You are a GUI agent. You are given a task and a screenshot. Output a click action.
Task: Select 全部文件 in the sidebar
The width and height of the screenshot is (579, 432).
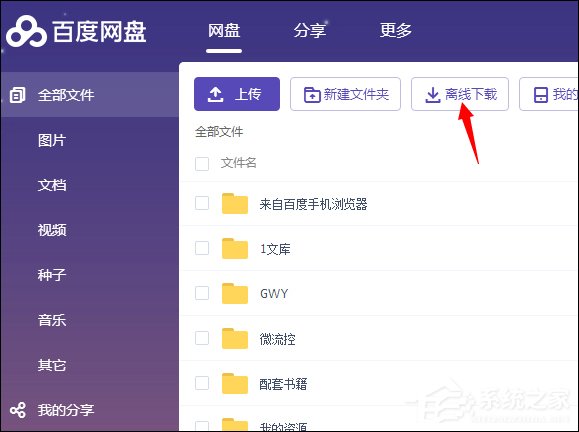[90, 95]
